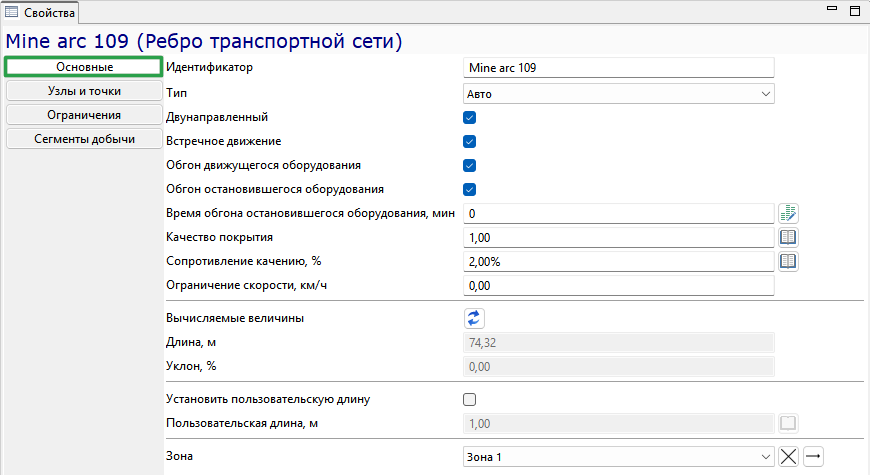This screenshot has height=475, width=870.
Task: Click the Идентификатор field with Mine arc 109
Action: tap(619, 68)
